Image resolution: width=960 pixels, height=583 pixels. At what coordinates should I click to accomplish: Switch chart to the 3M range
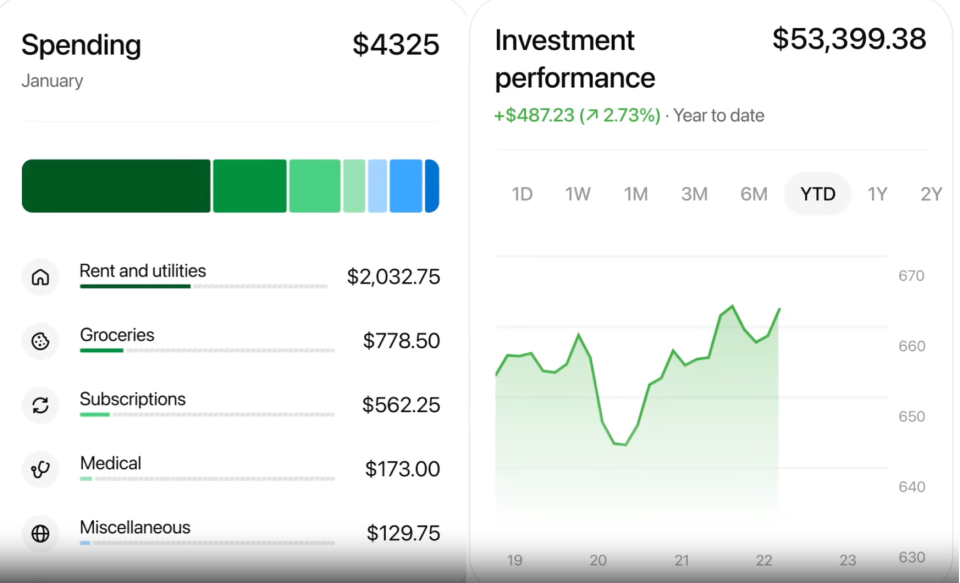point(694,194)
